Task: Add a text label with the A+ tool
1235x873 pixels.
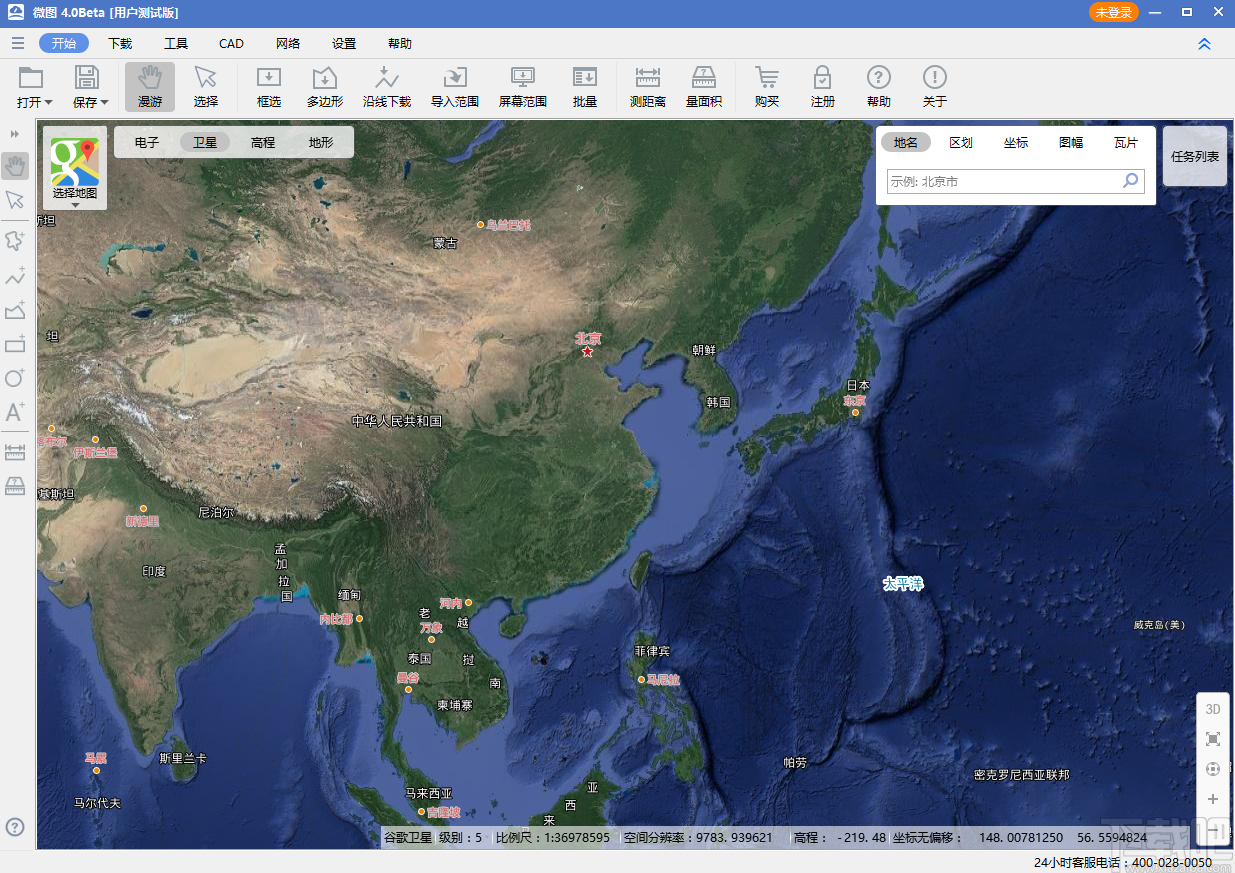Action: click(15, 411)
